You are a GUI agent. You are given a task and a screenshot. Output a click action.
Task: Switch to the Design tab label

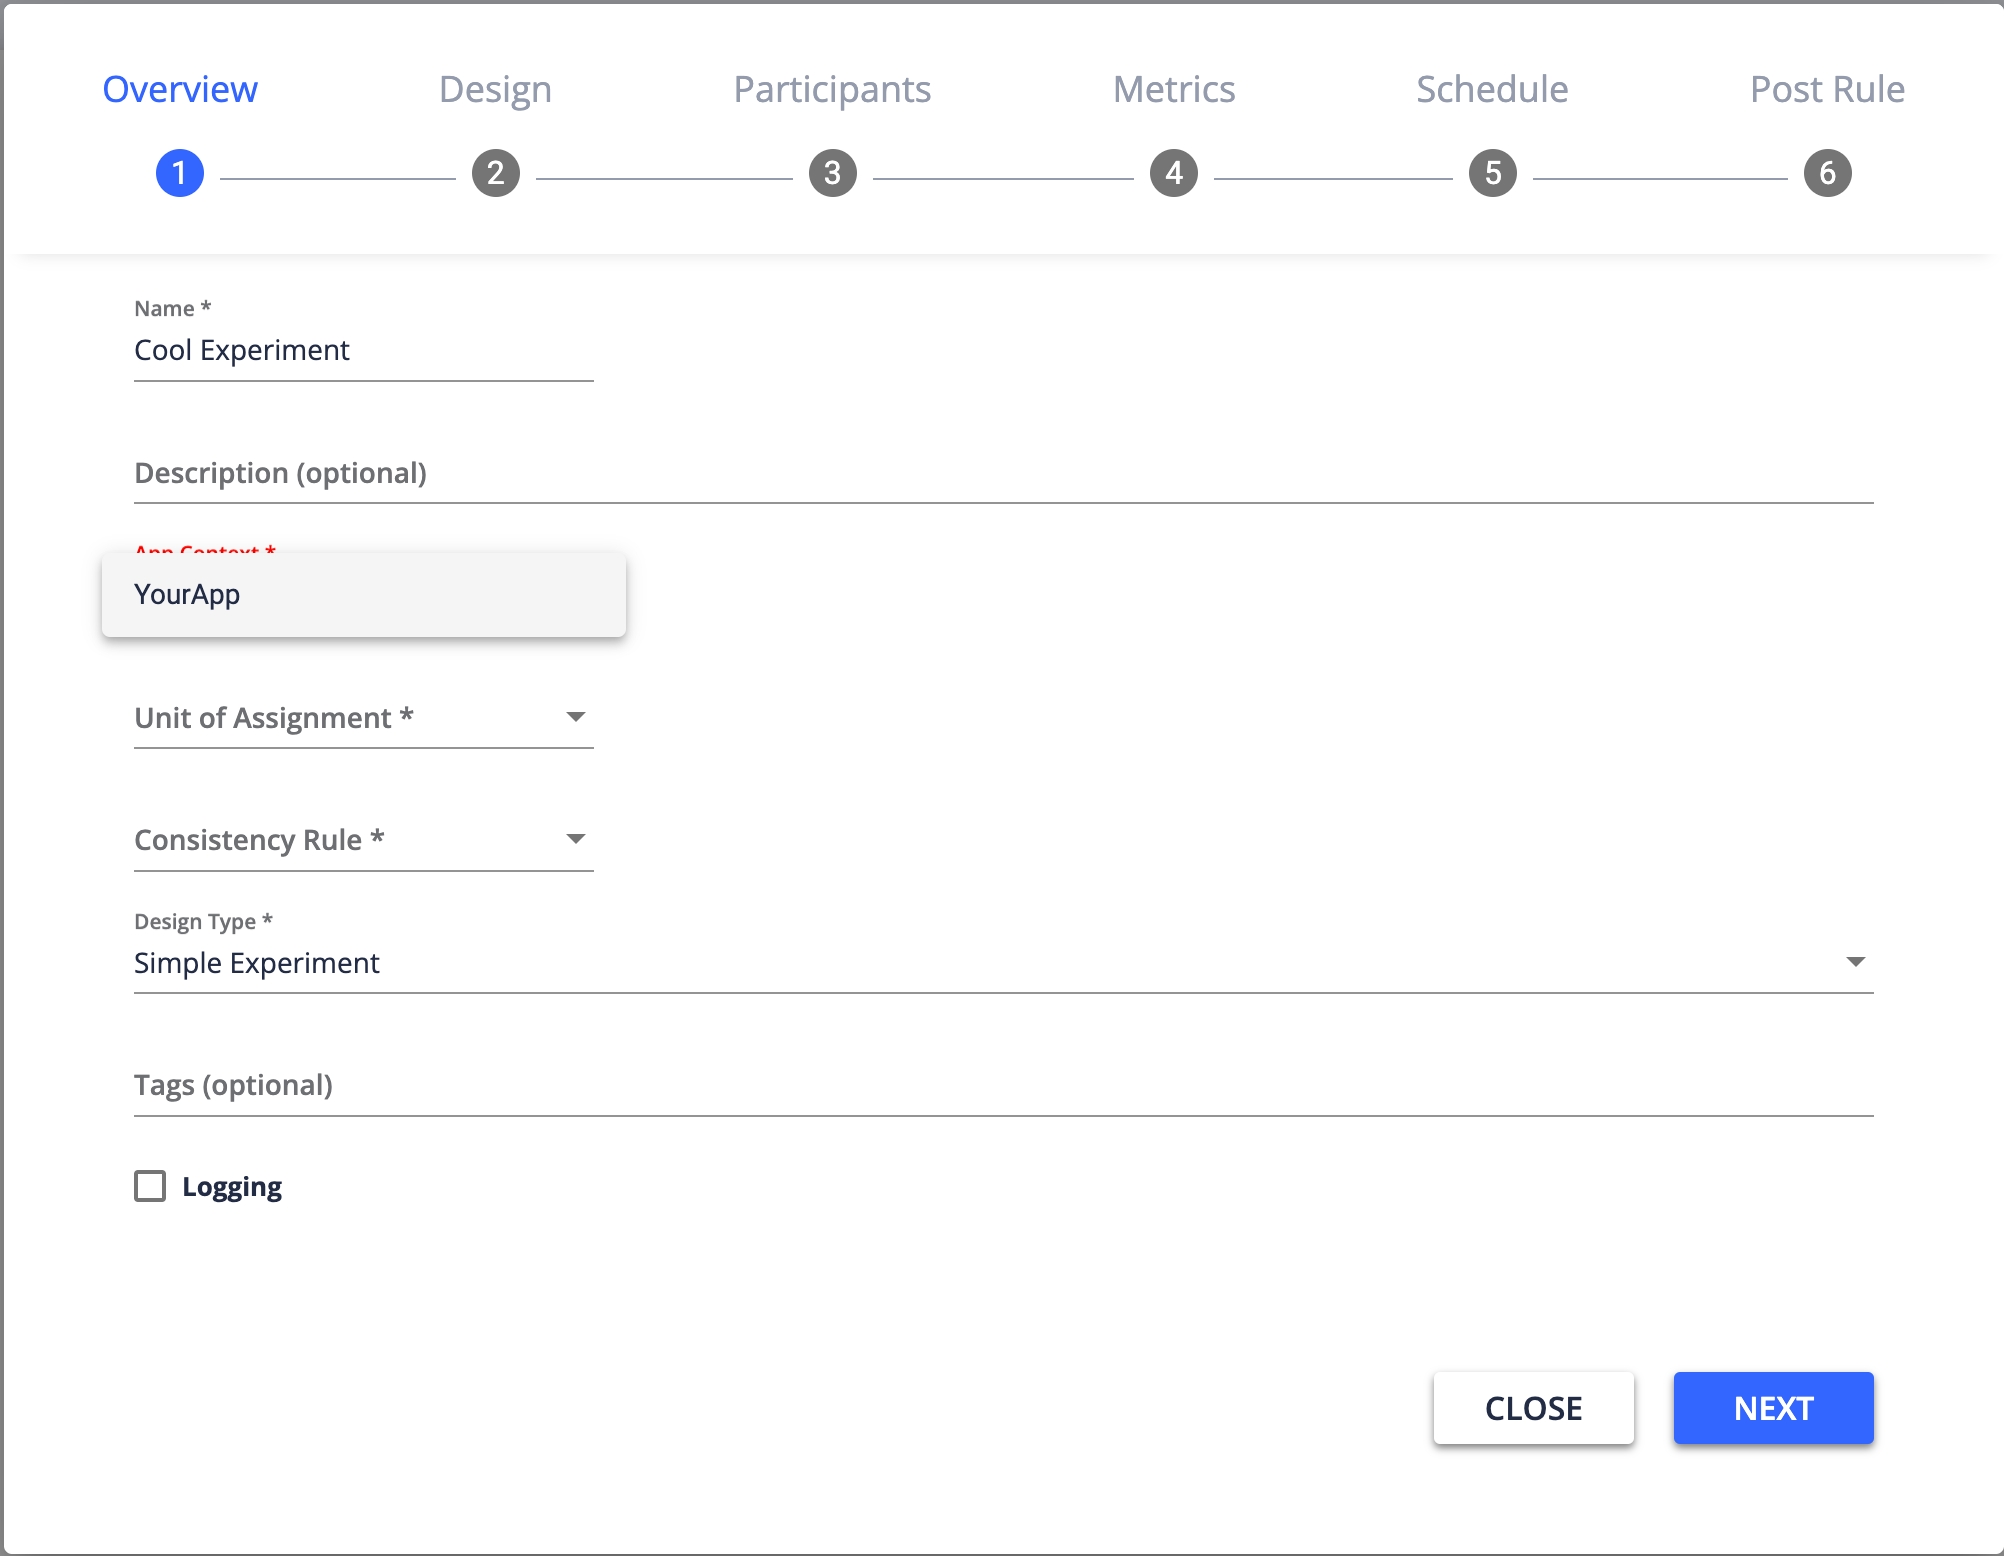[495, 90]
